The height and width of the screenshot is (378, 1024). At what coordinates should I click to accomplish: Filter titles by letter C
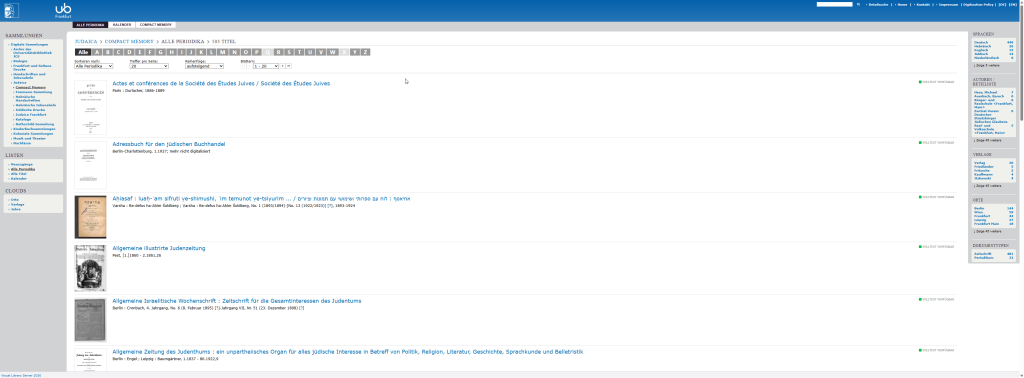pos(118,52)
